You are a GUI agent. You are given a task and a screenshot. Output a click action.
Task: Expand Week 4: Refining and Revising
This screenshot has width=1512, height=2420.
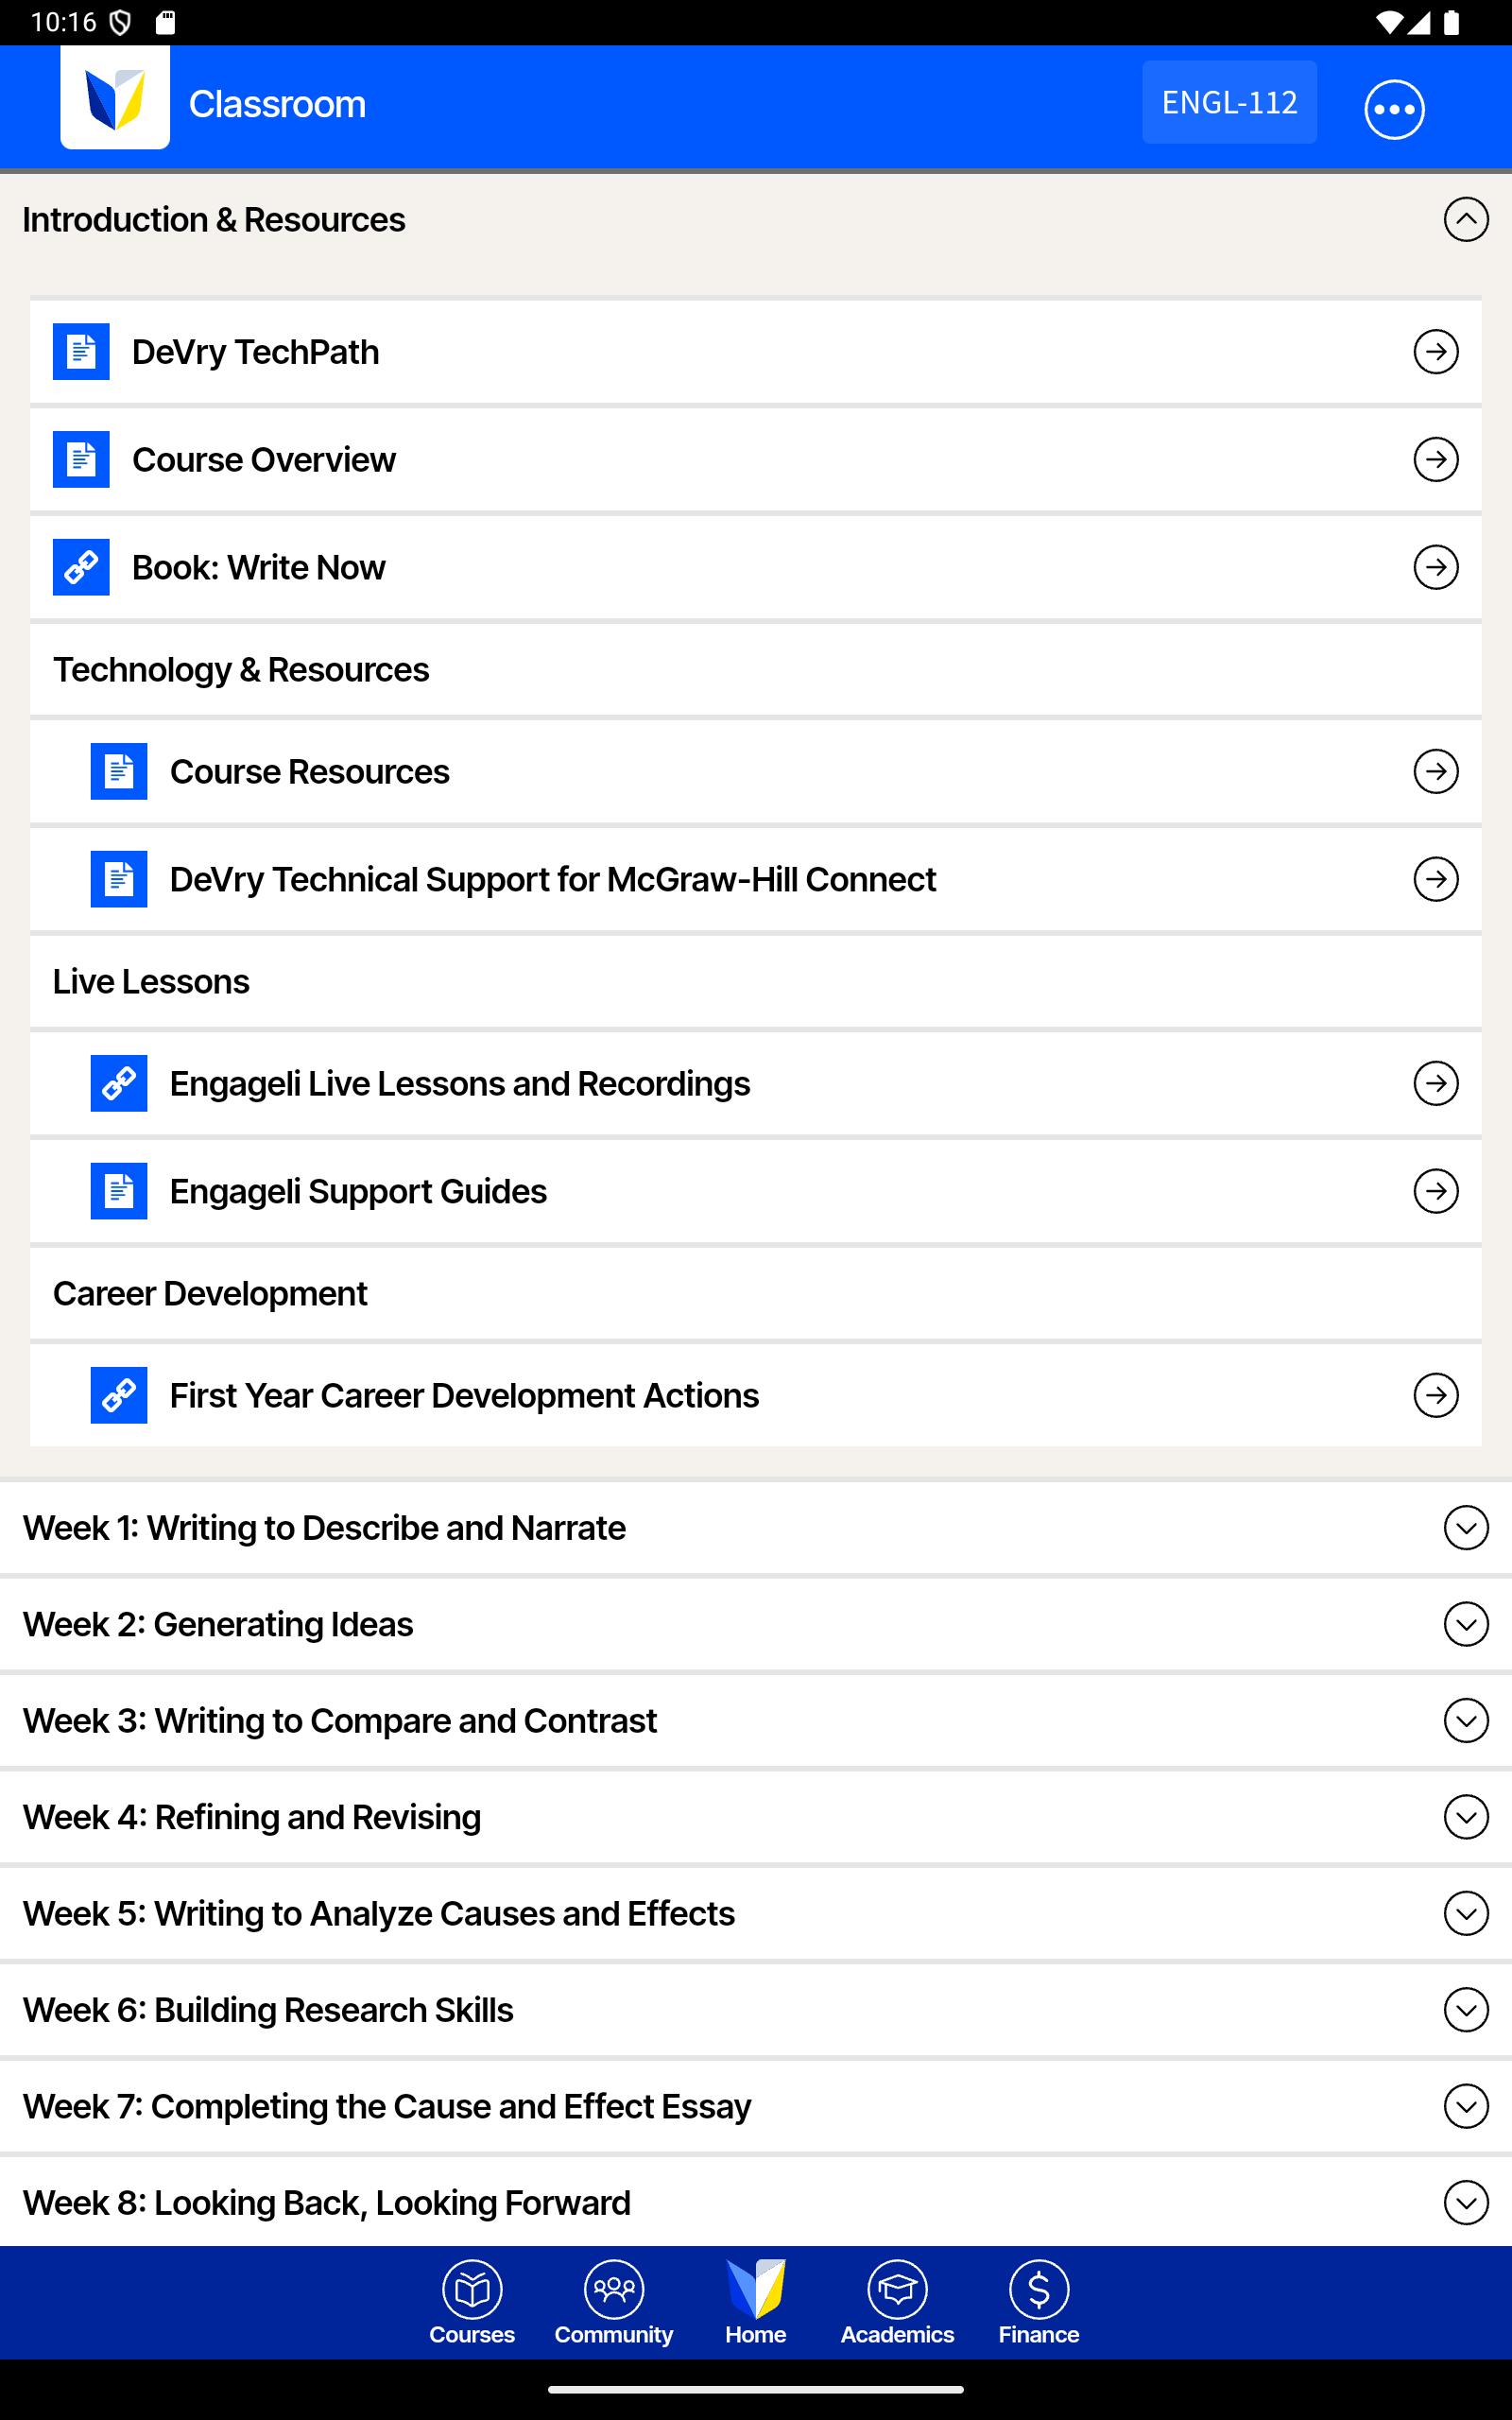pyautogui.click(x=1465, y=1817)
